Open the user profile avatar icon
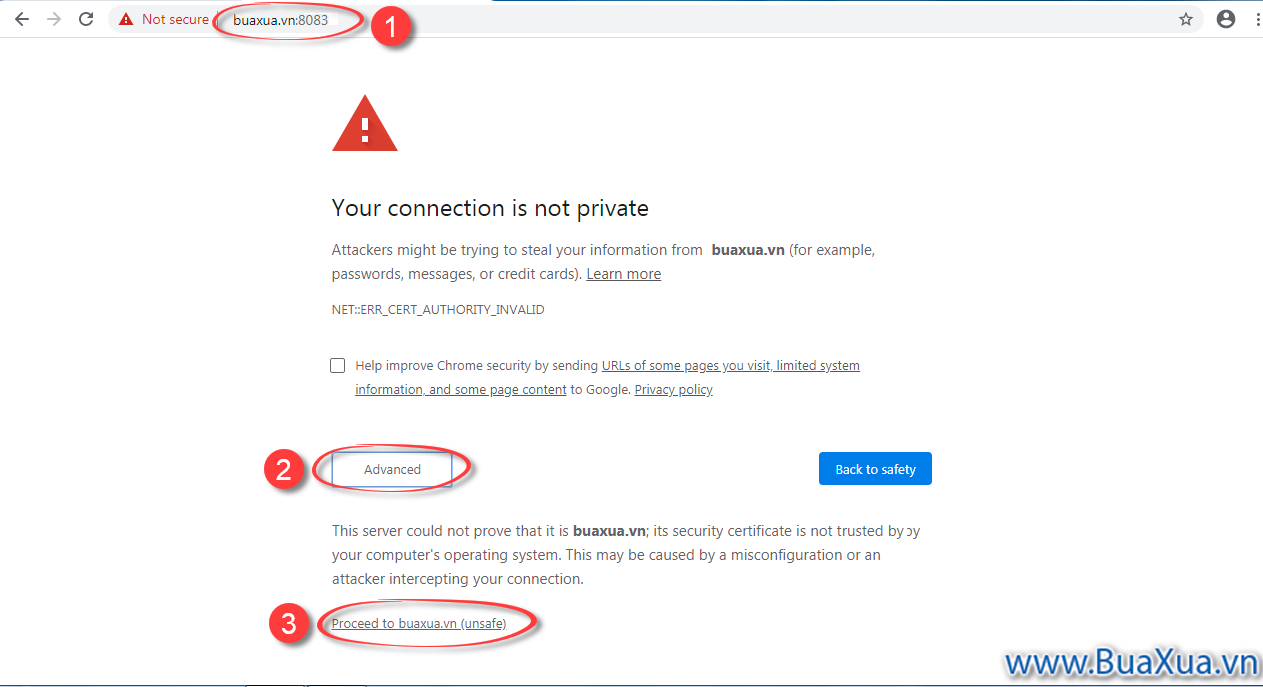 1226,19
